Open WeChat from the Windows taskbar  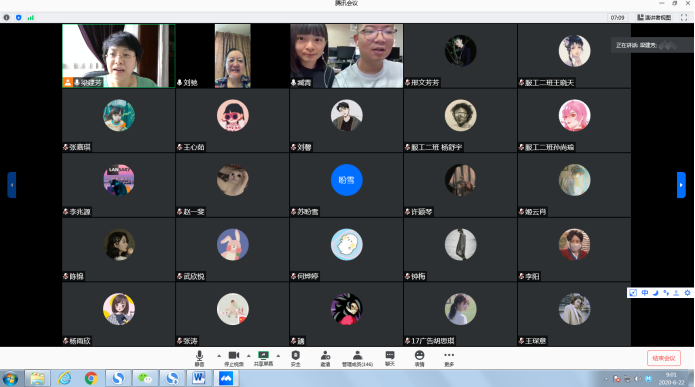(145, 378)
